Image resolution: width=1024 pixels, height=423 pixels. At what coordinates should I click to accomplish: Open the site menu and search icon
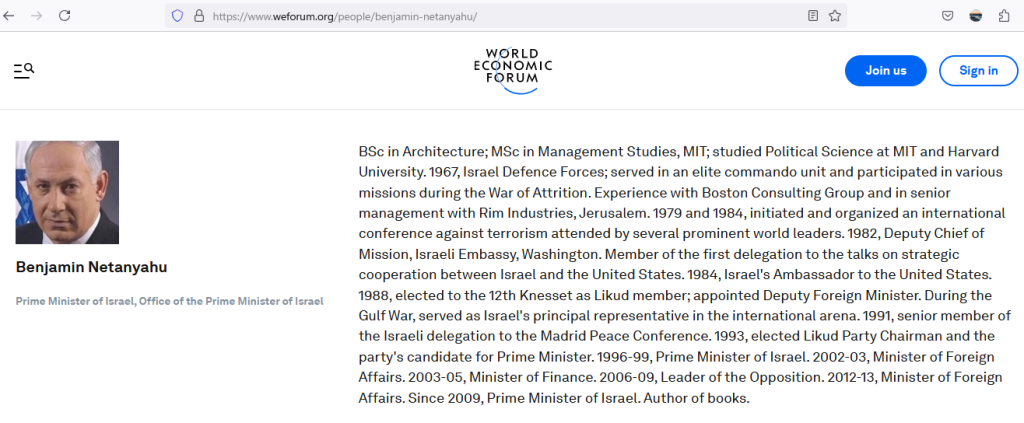(24, 70)
